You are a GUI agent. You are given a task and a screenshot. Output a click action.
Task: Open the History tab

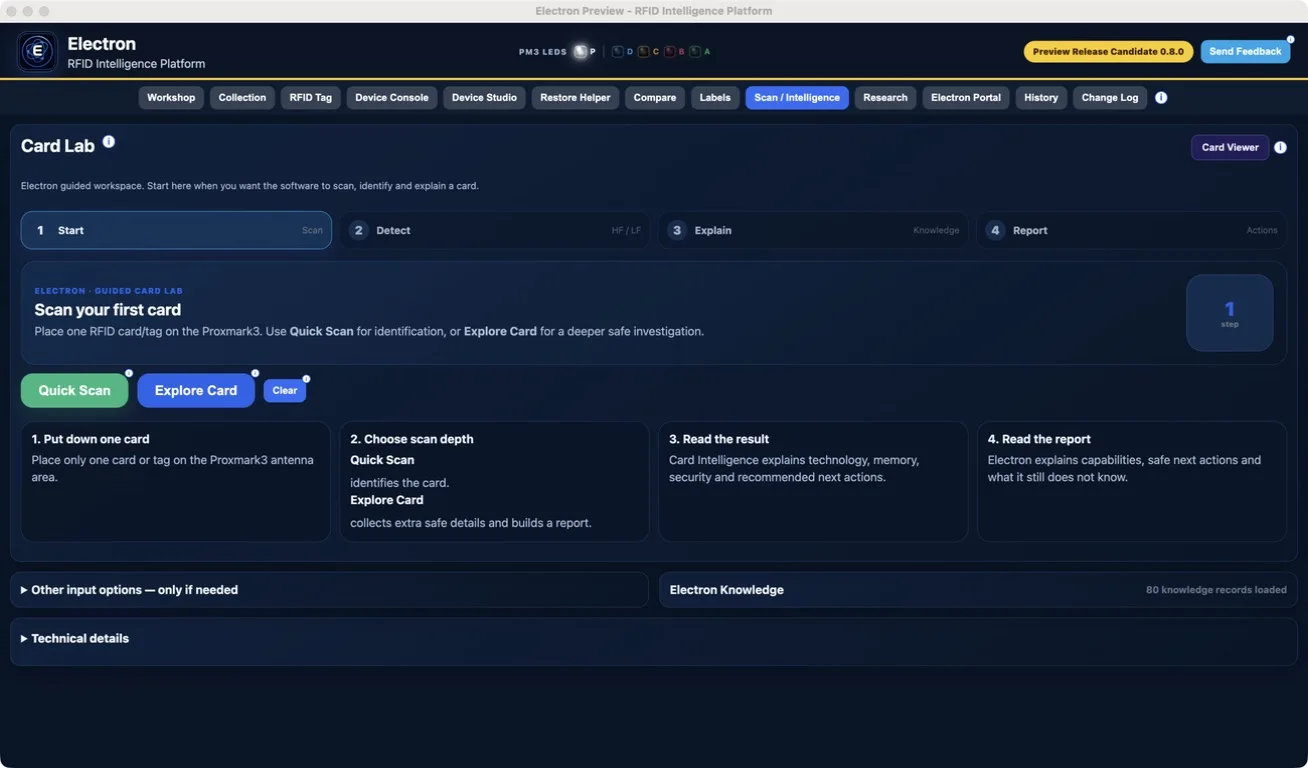click(1041, 98)
